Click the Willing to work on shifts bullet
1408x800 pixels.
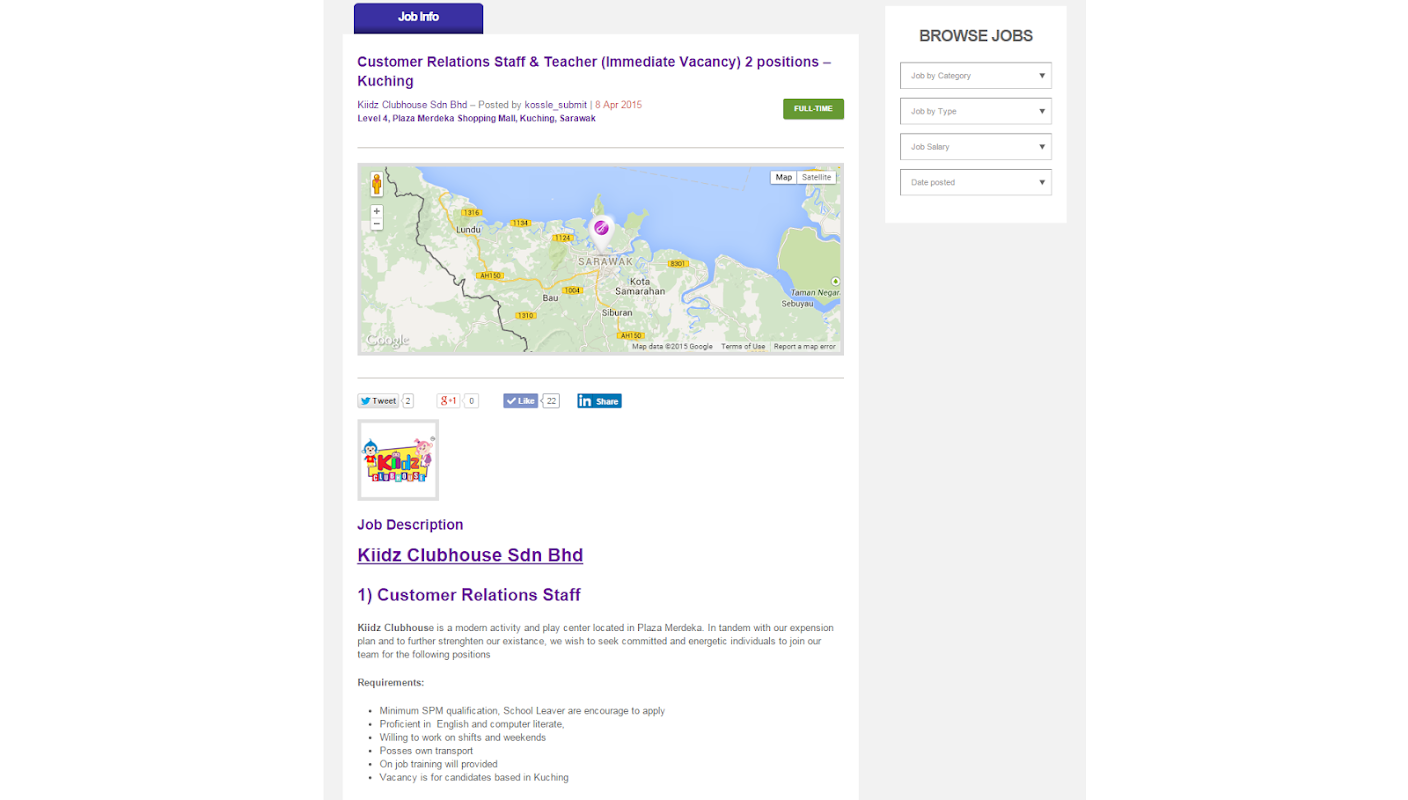tap(463, 738)
